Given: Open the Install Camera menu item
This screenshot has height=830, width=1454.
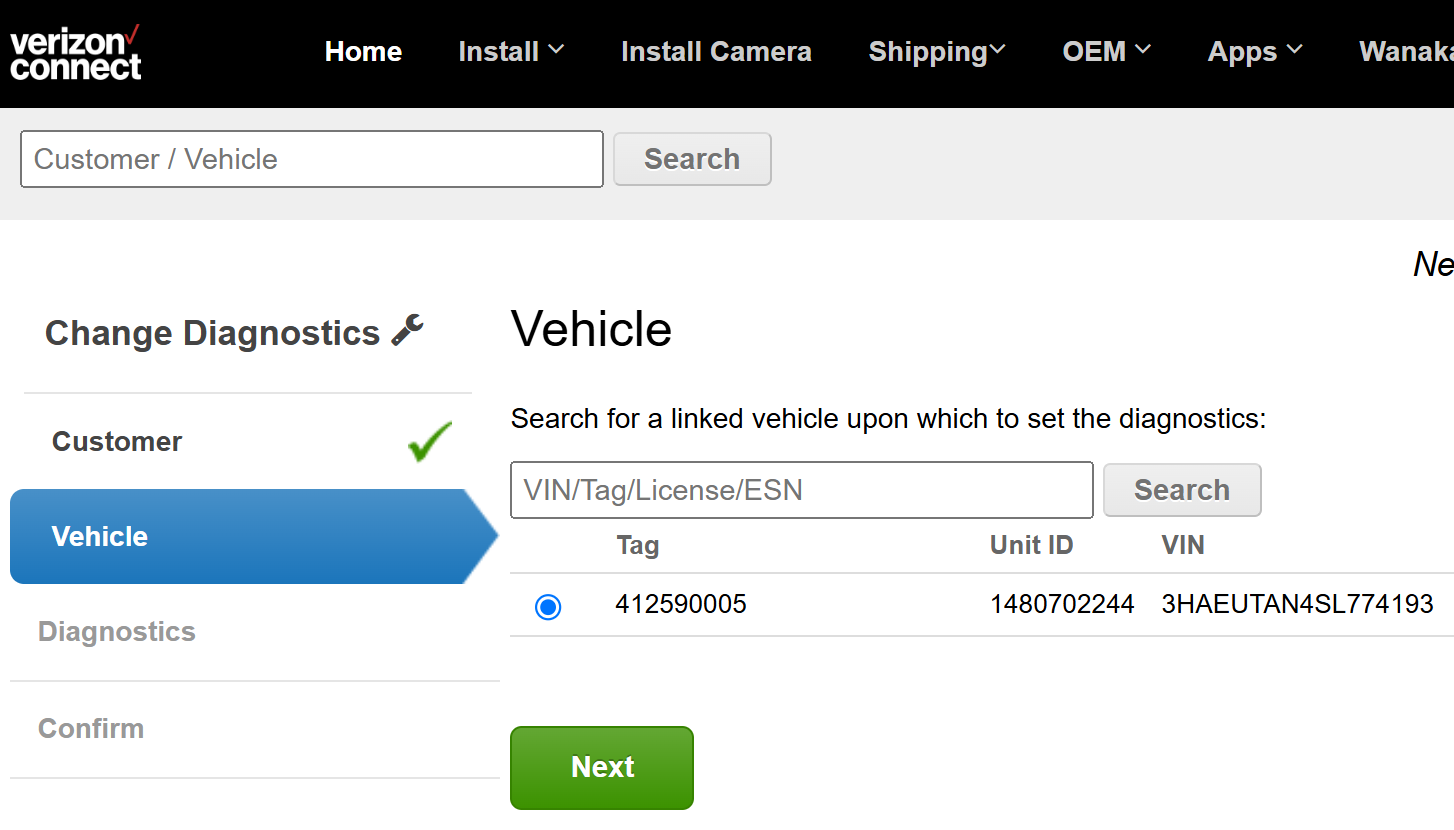Looking at the screenshot, I should (x=716, y=52).
